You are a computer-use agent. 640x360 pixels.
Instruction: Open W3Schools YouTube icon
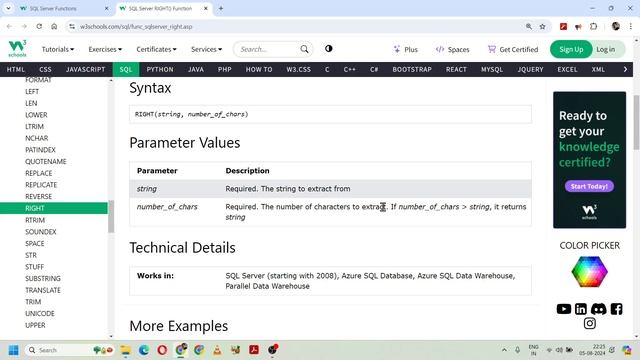564,309
